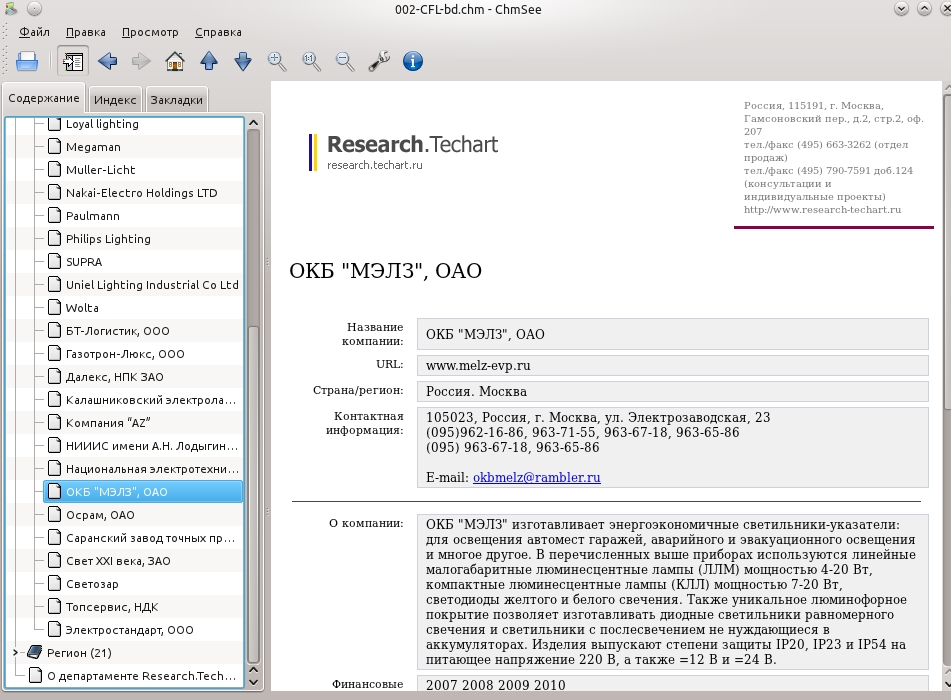Open the Loyal lighting topic
The width and height of the screenshot is (951, 700).
(x=102, y=124)
